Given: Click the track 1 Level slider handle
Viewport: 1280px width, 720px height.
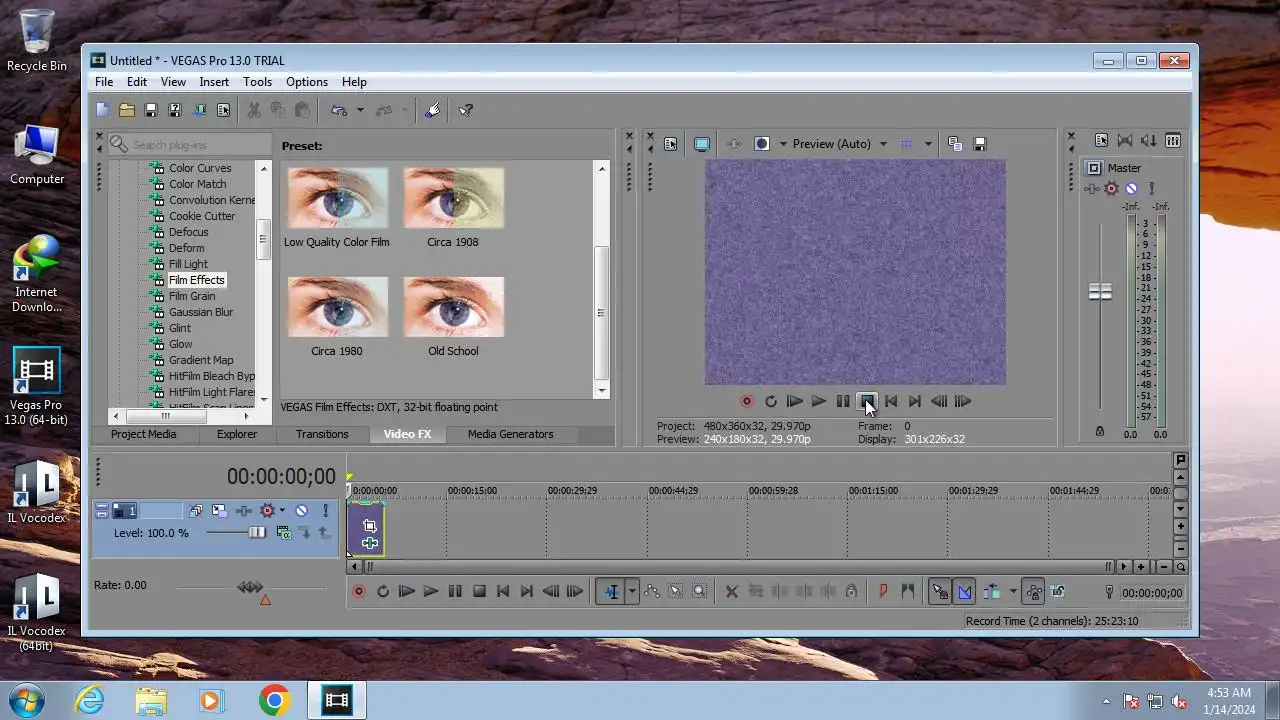Looking at the screenshot, I should (x=257, y=533).
